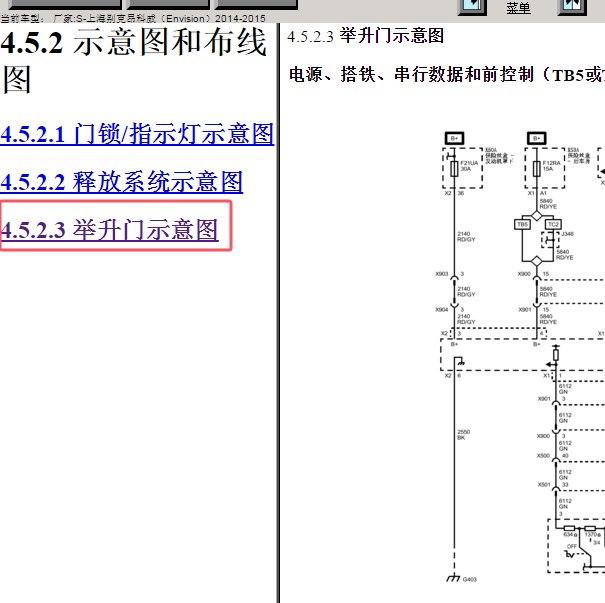Viewport: 605px width, 603px height.
Task: Click the 4.5.2 示意图和布线图 heading
Action: tap(134, 61)
